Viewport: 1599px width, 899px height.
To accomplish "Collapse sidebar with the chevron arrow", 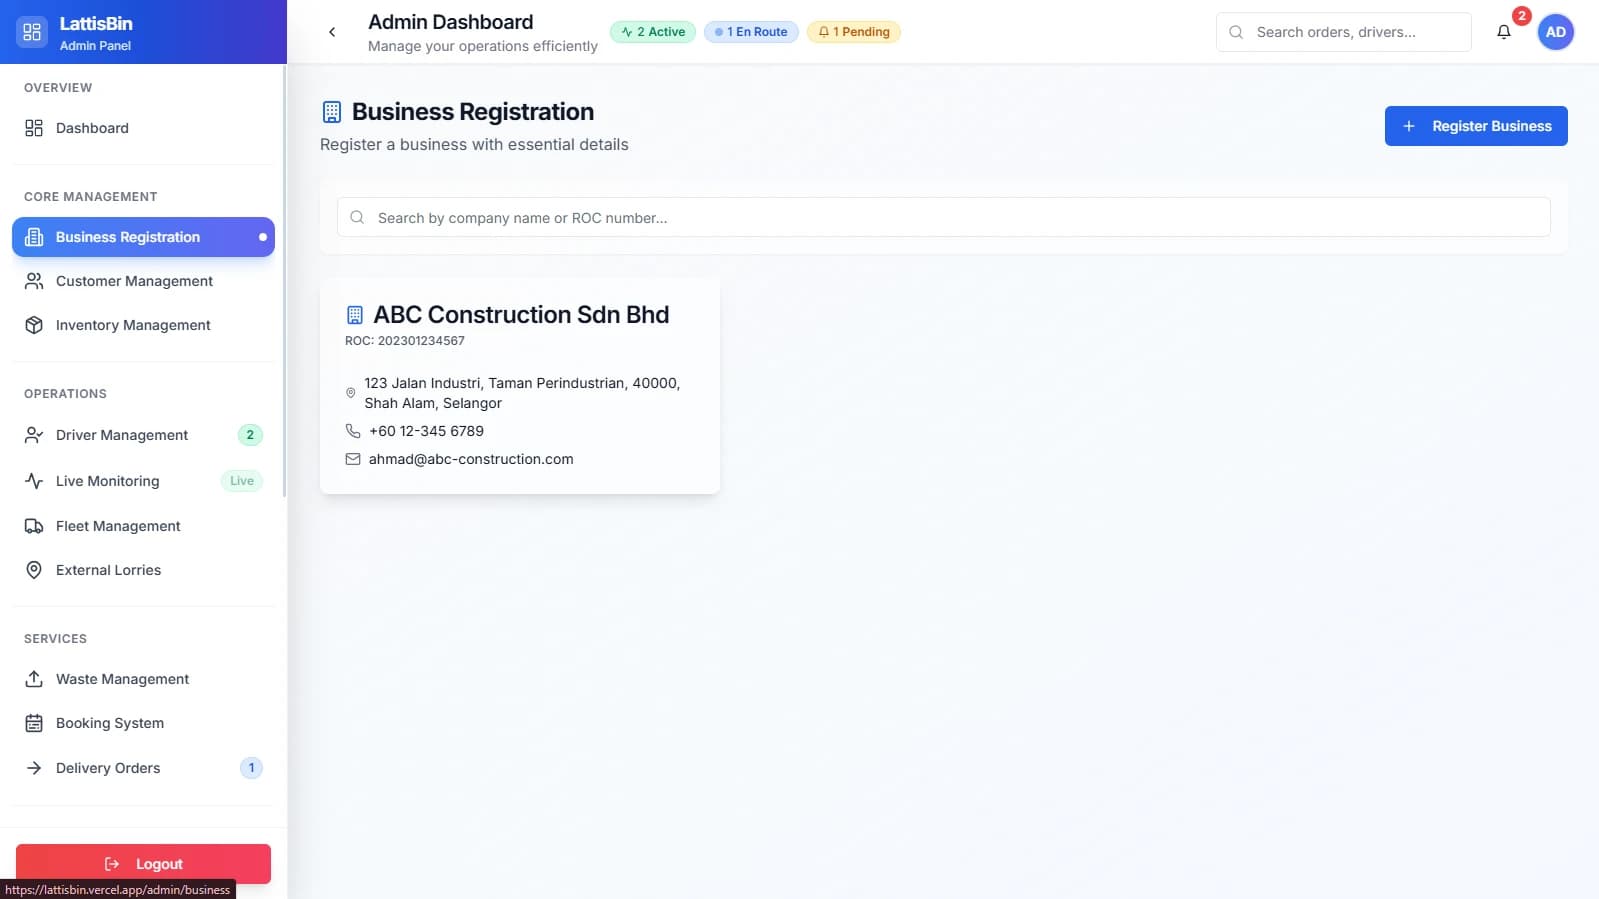I will tap(332, 32).
